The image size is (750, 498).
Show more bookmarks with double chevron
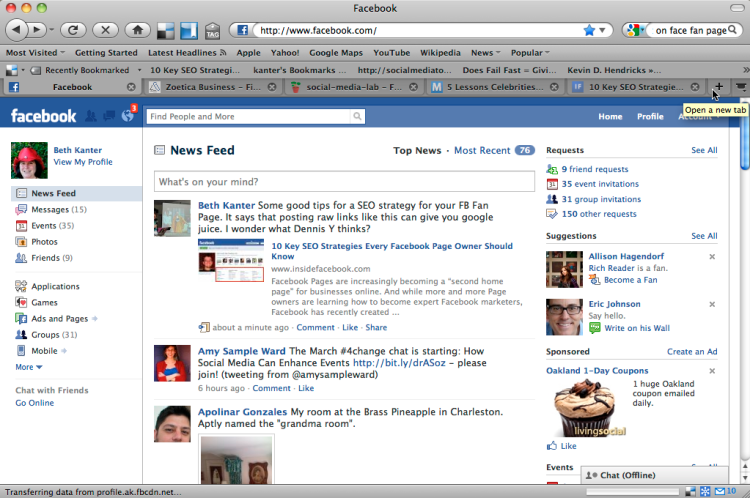click(x=746, y=70)
